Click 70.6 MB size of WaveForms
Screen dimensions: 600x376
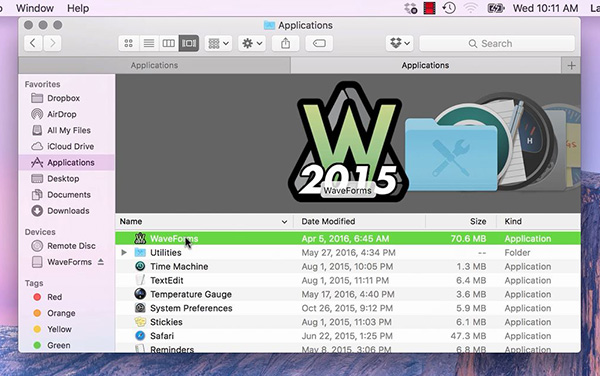[x=468, y=239]
